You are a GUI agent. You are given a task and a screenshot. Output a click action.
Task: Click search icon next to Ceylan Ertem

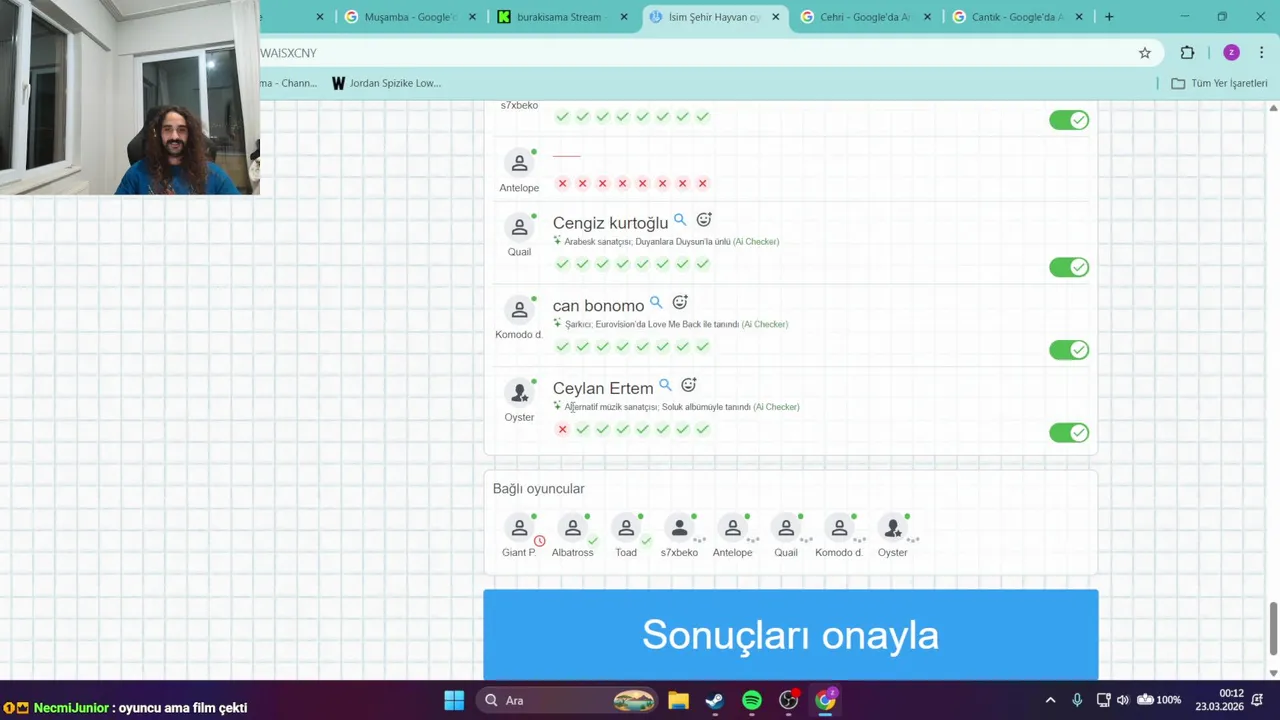[x=665, y=385]
